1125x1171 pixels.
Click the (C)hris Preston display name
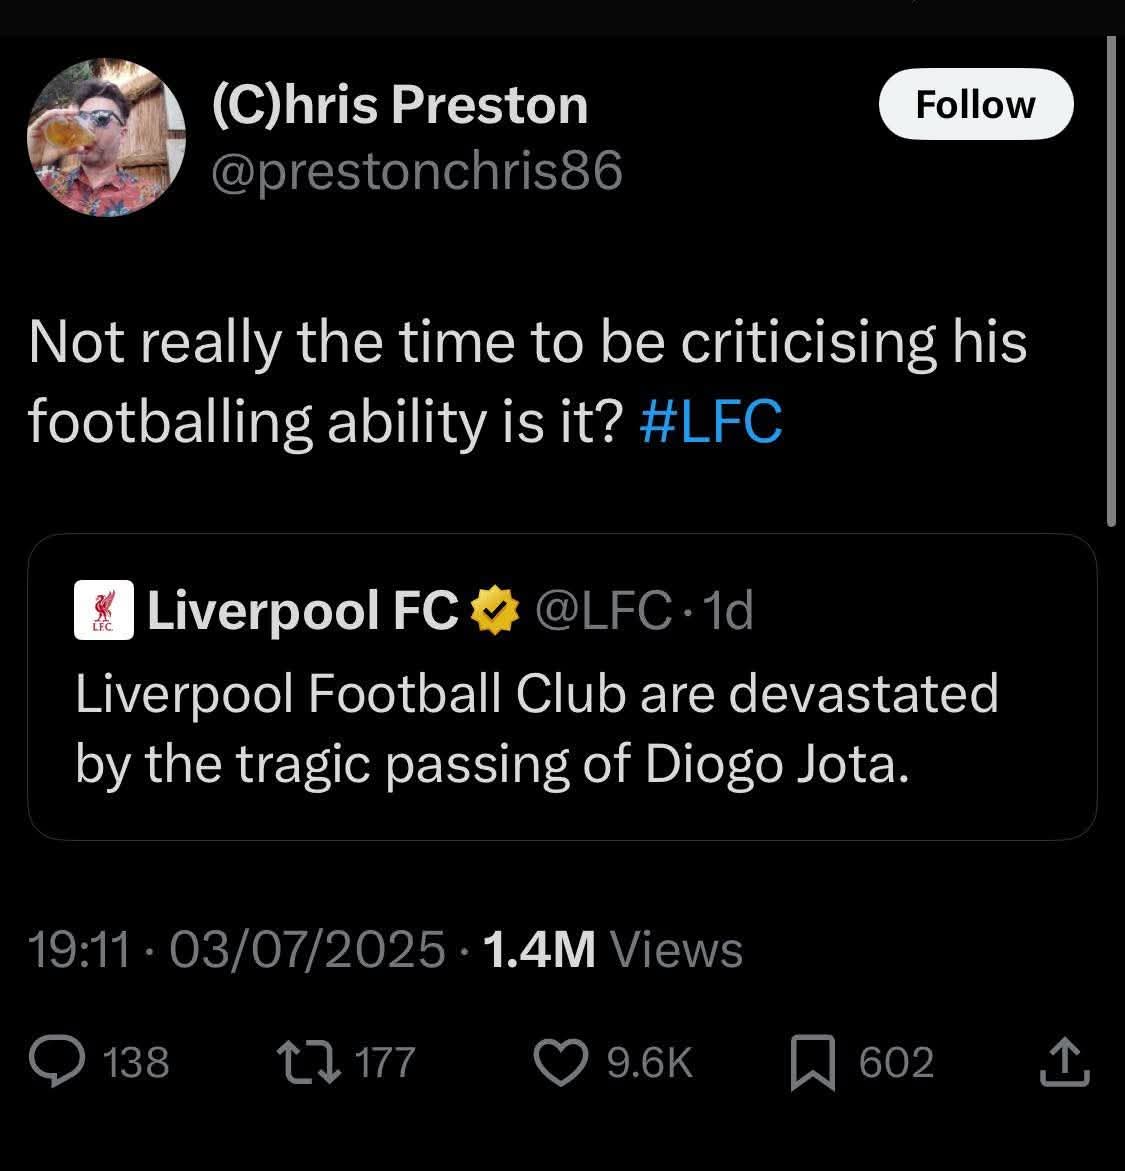click(400, 105)
